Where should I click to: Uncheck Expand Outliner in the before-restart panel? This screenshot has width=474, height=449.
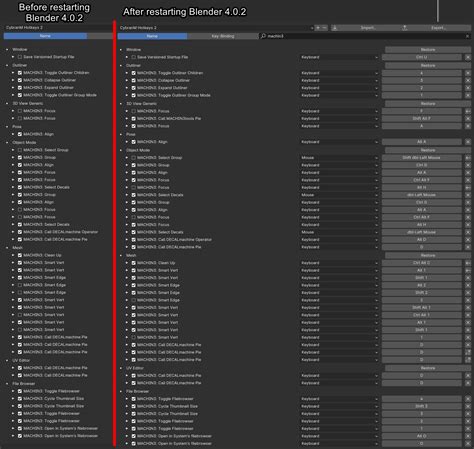click(20, 88)
